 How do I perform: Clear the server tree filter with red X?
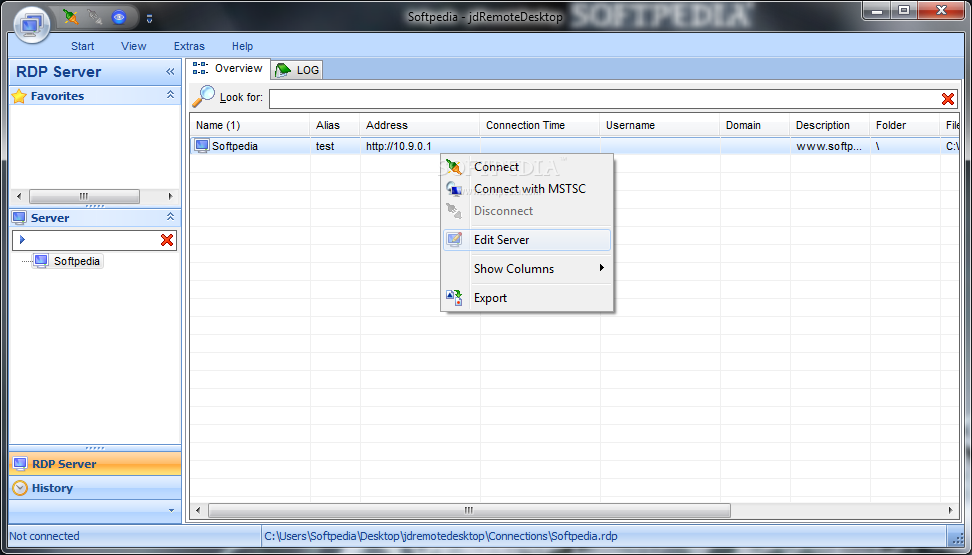pos(167,240)
